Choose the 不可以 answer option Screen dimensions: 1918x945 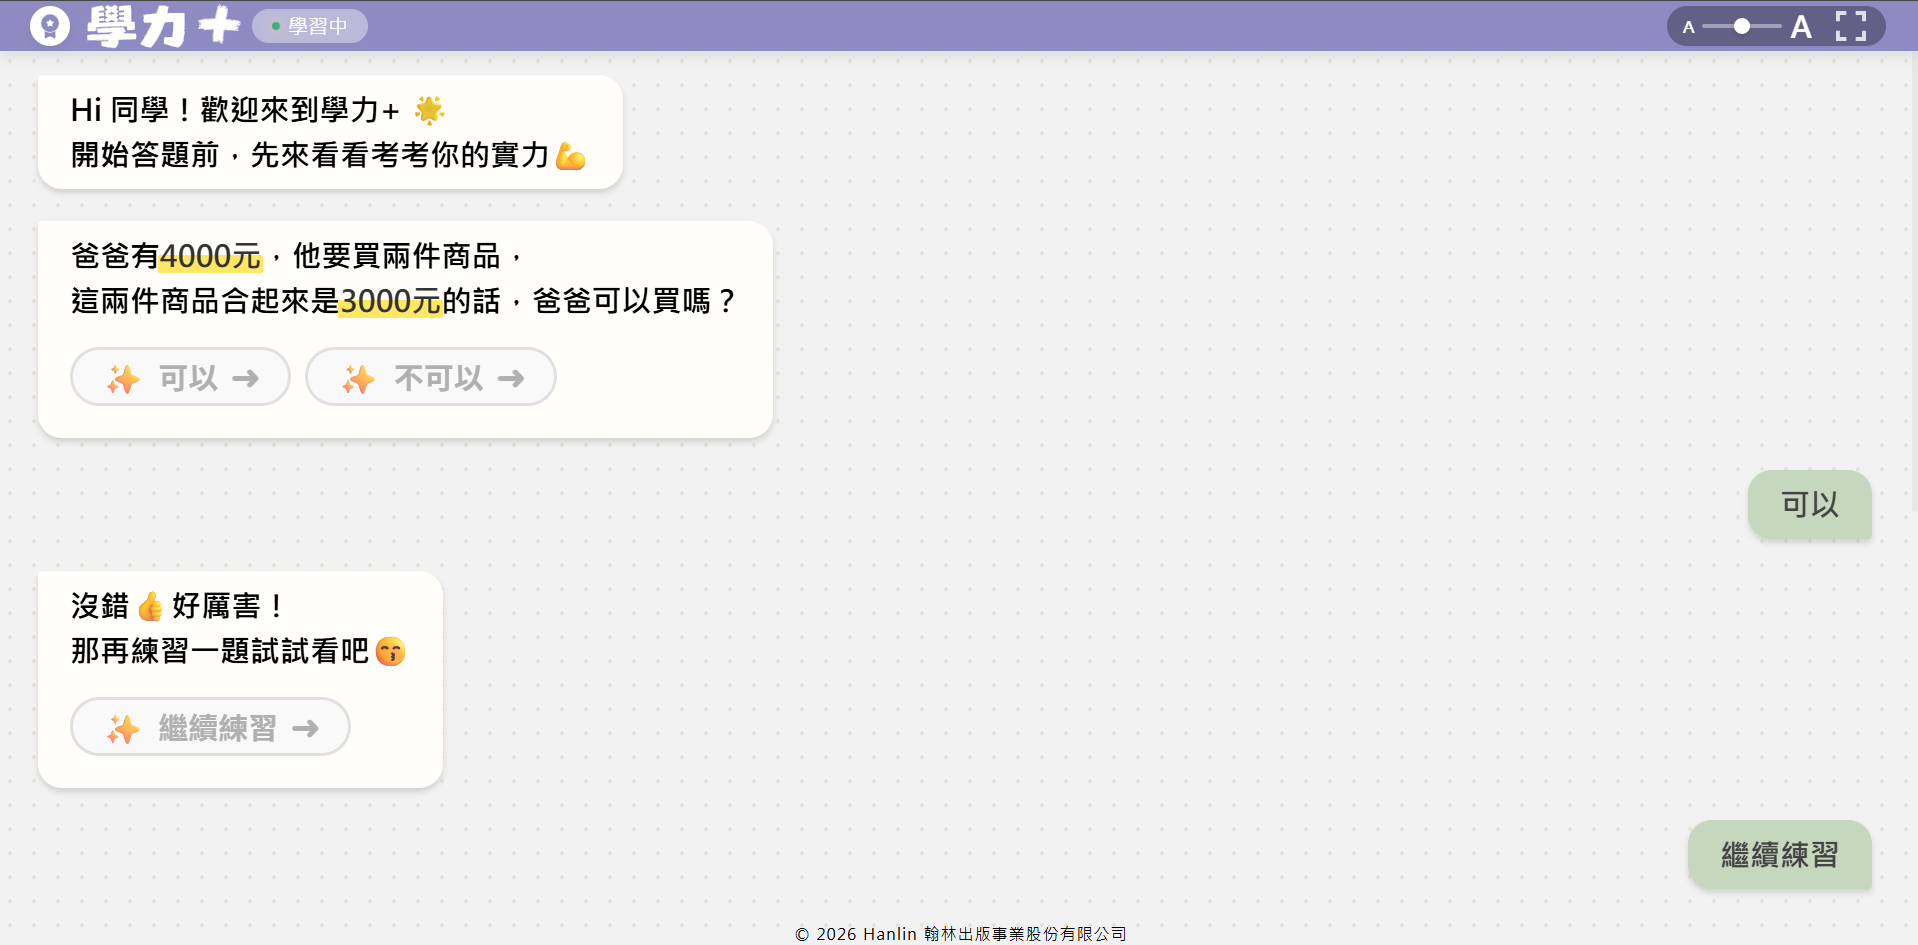[431, 377]
